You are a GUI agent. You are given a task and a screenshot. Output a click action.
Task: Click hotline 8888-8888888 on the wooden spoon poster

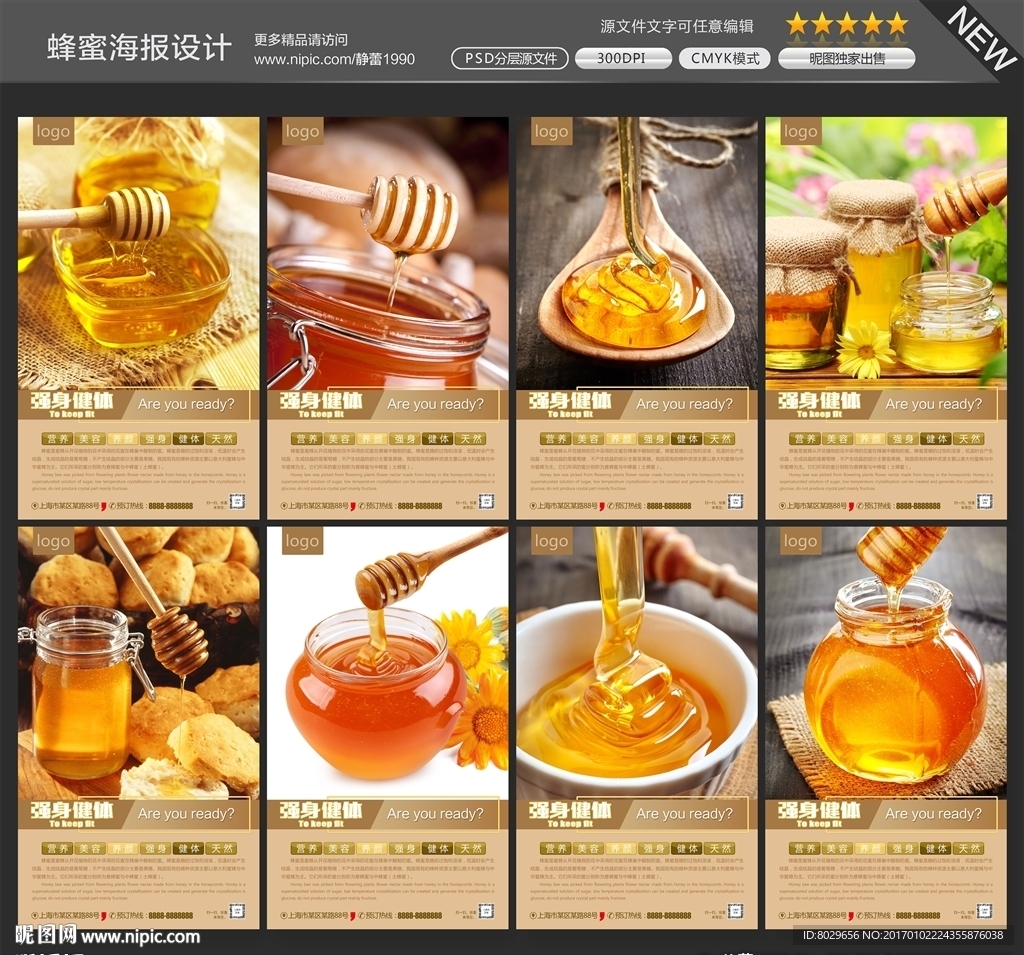point(668,506)
